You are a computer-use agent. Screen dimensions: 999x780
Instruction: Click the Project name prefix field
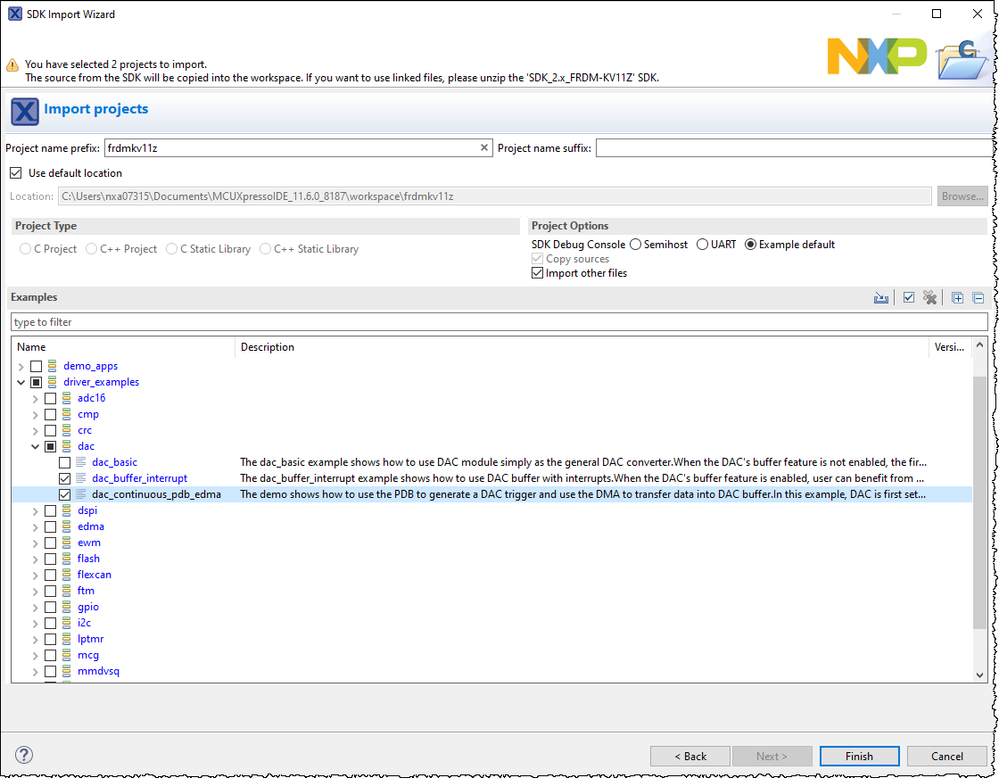[x=298, y=148]
